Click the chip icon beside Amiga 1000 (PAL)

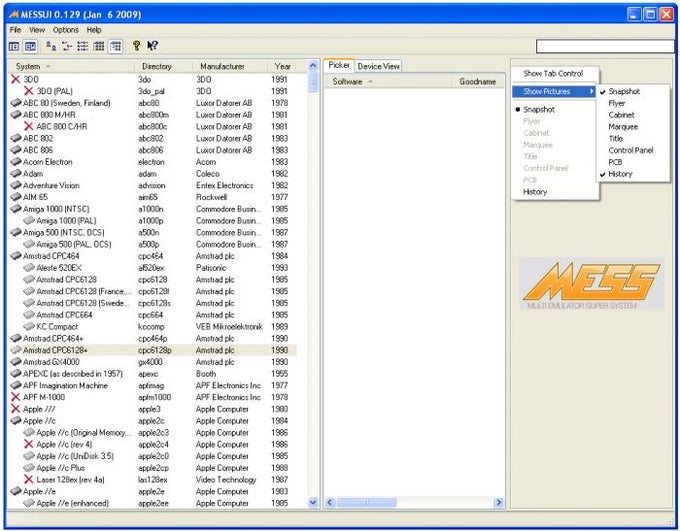point(29,220)
